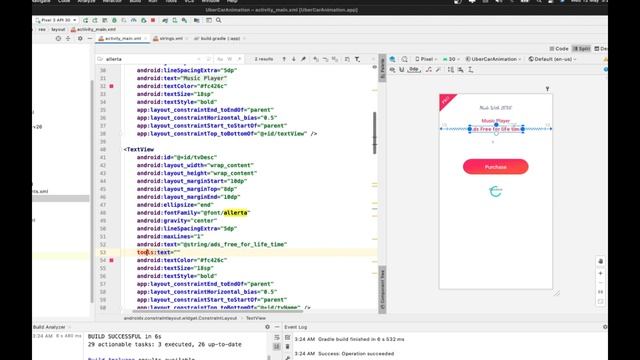Switch to the activity_main.xml editor tab
The height and width of the screenshot is (360, 640).
click(122, 38)
